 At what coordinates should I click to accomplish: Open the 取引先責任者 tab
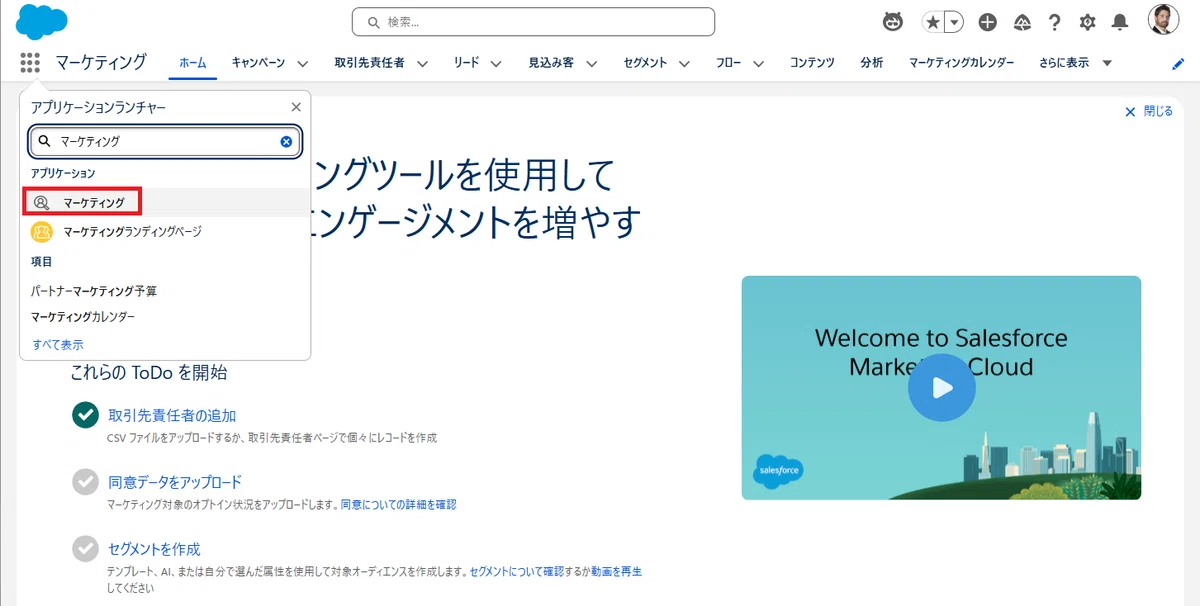[370, 63]
